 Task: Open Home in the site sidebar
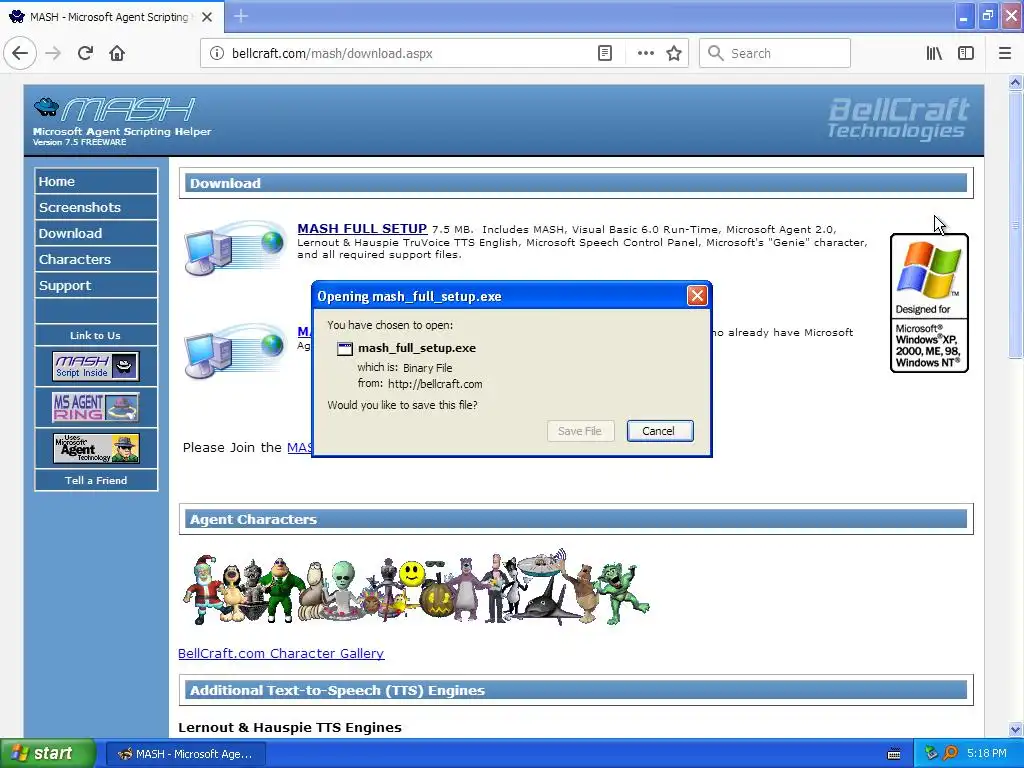[x=96, y=182]
